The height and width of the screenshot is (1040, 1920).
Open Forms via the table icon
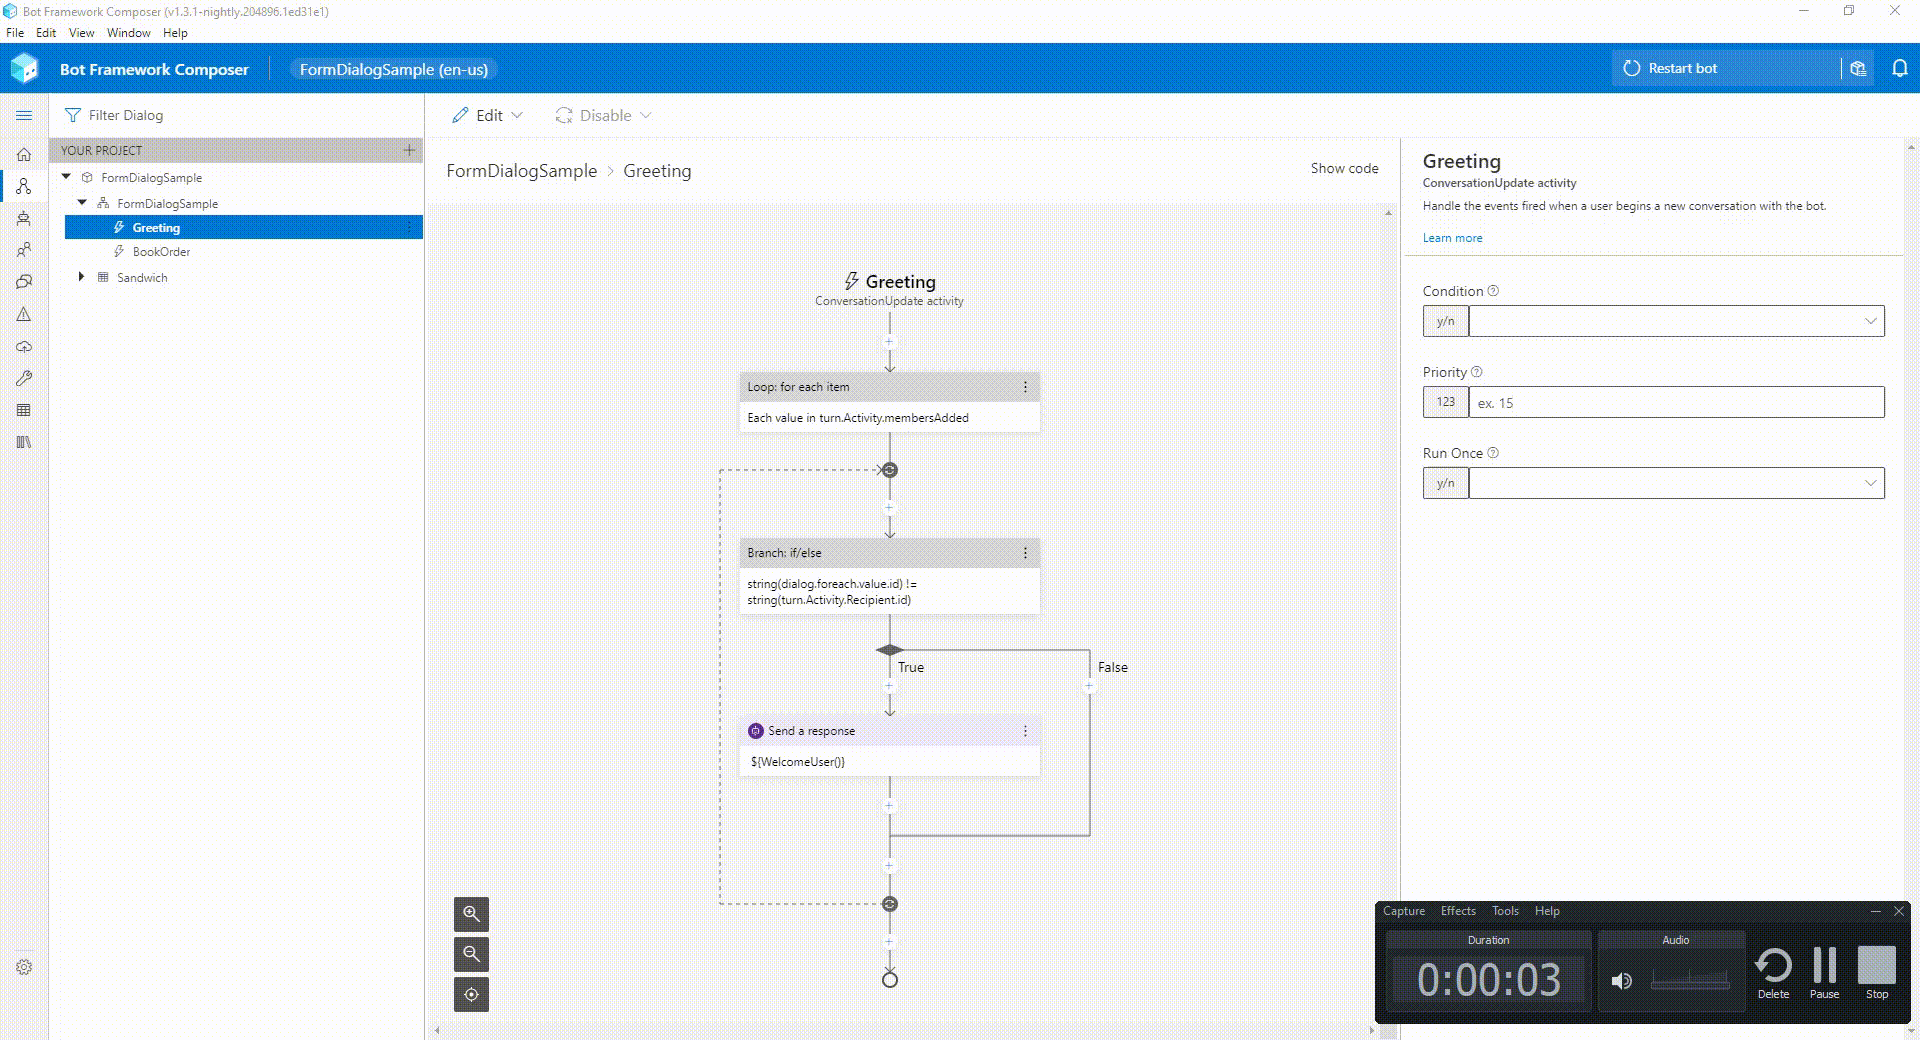[24, 410]
